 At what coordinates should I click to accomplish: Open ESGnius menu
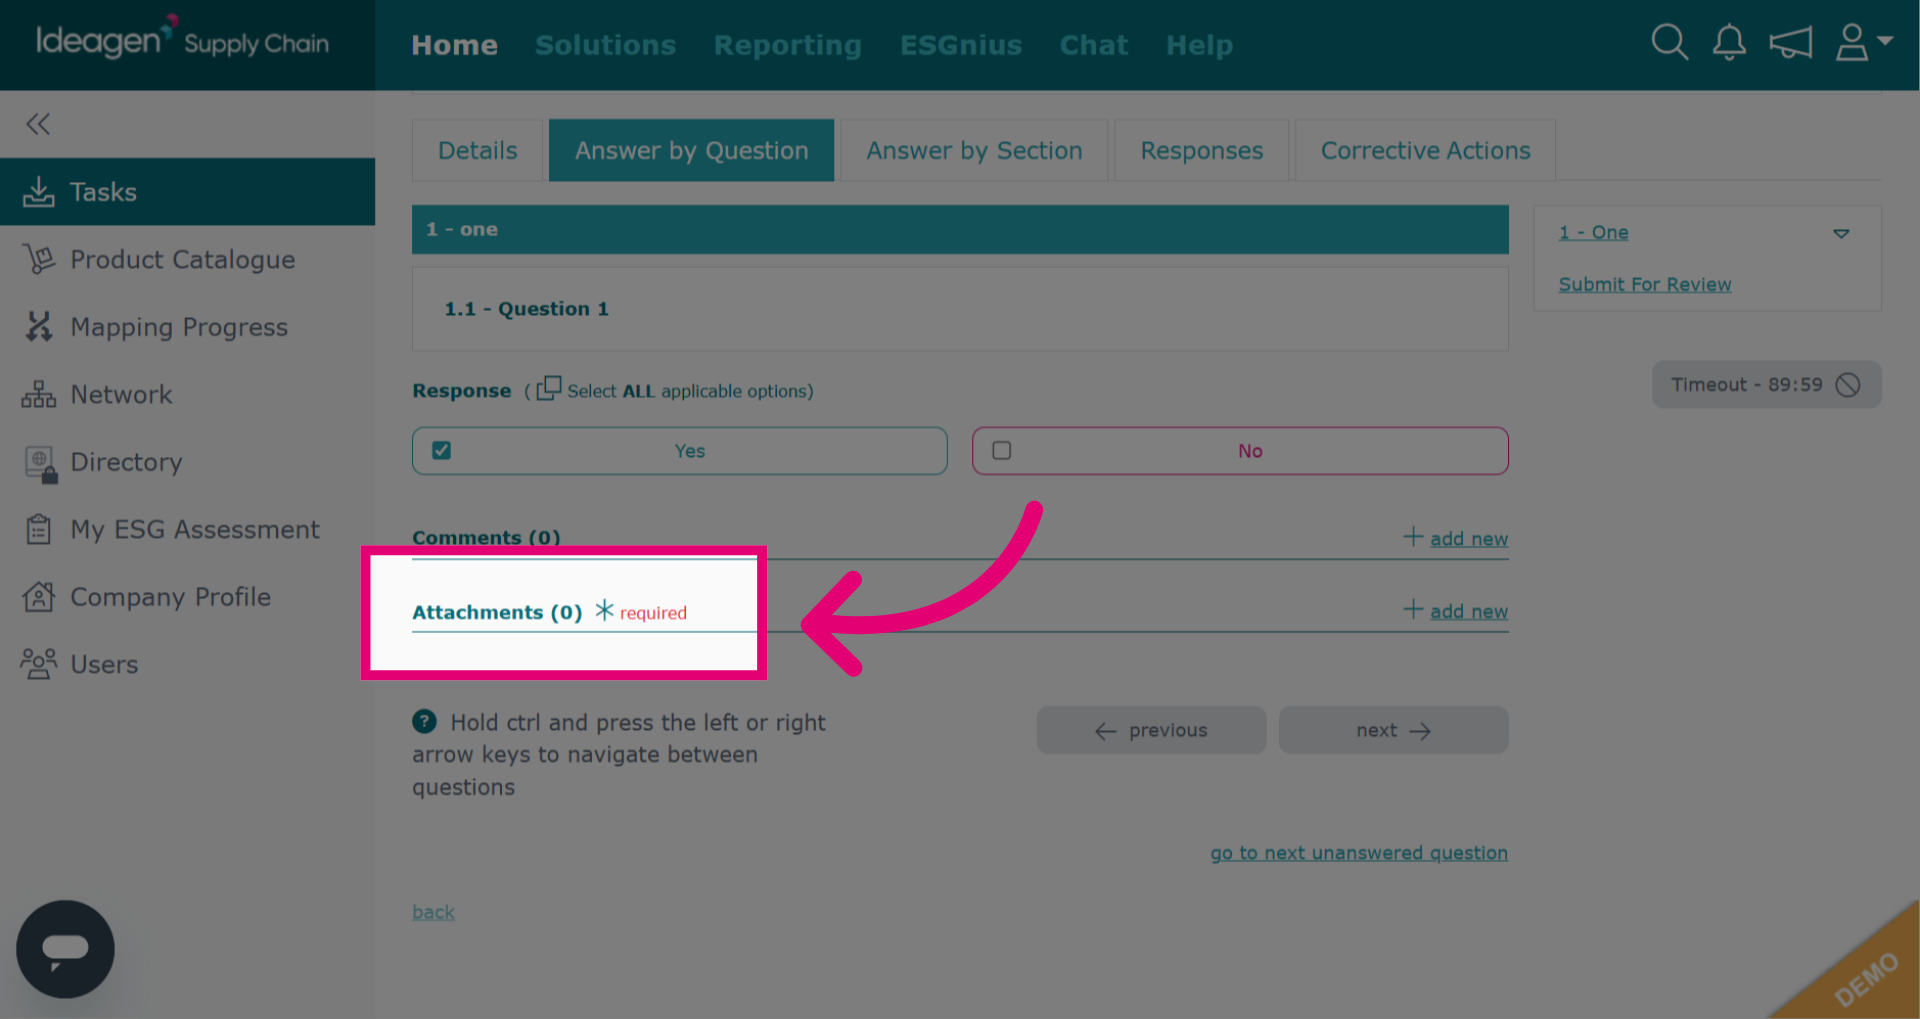point(960,45)
